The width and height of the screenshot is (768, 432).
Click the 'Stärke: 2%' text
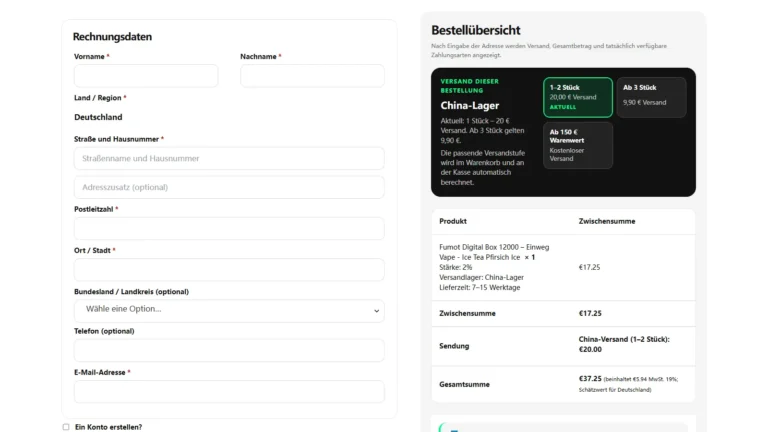(456, 267)
